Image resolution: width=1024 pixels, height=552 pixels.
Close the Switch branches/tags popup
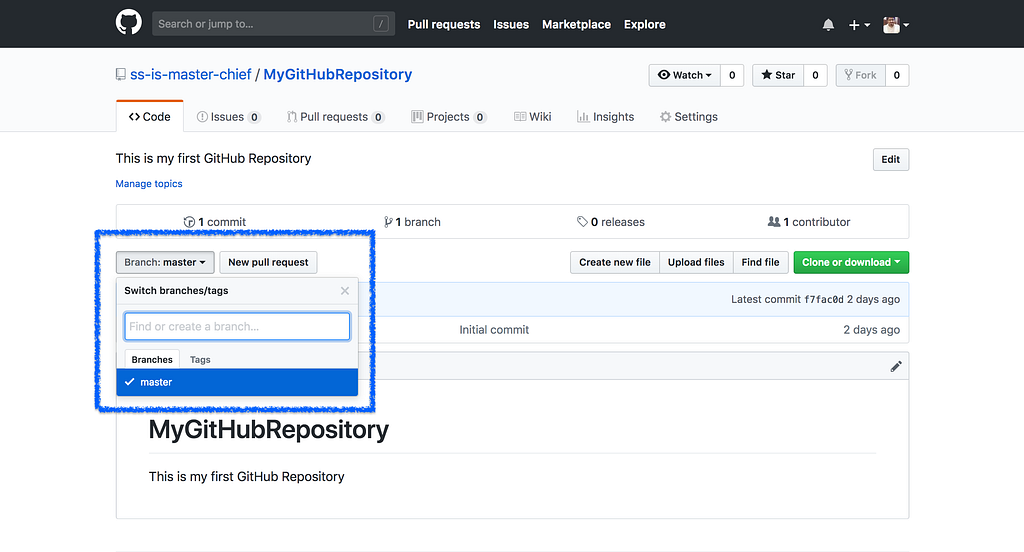345,291
